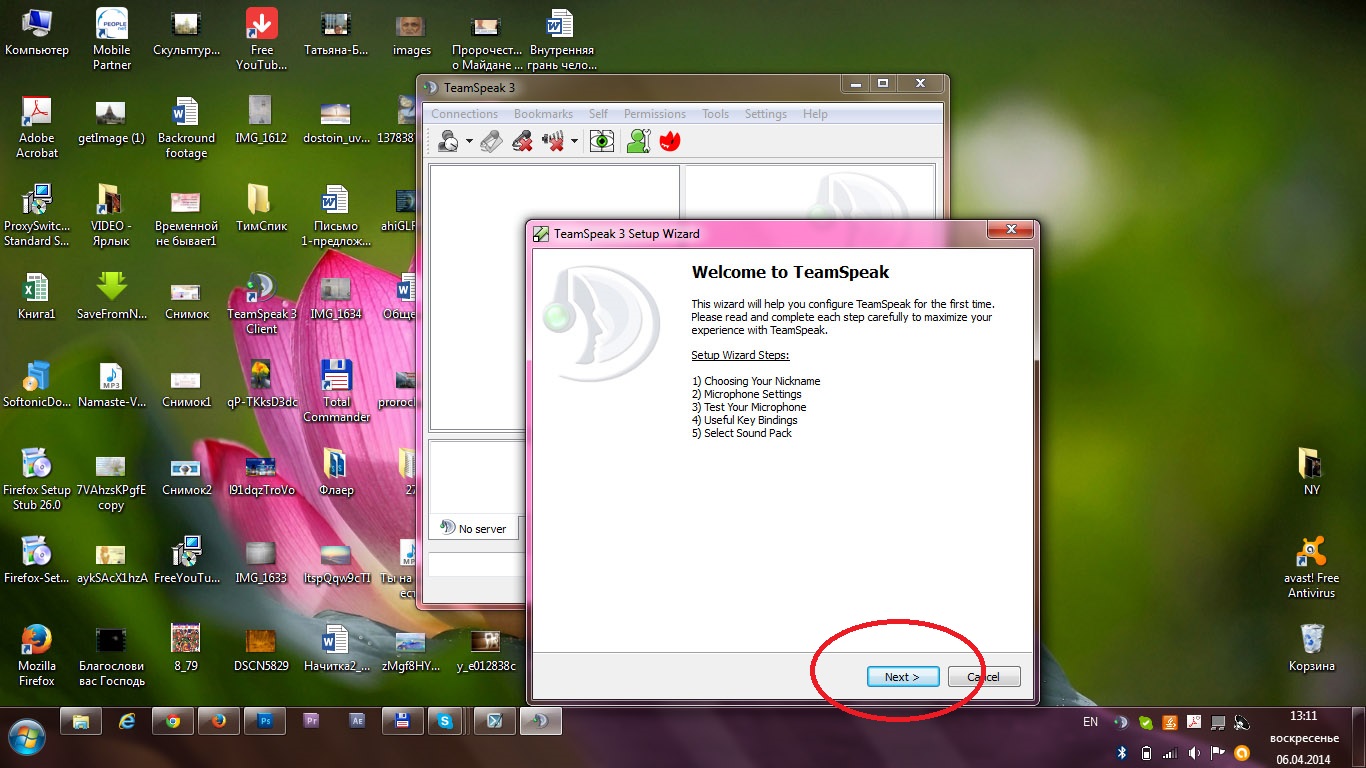Mute microphone using the toolbar icon
The height and width of the screenshot is (768, 1366).
(x=522, y=141)
